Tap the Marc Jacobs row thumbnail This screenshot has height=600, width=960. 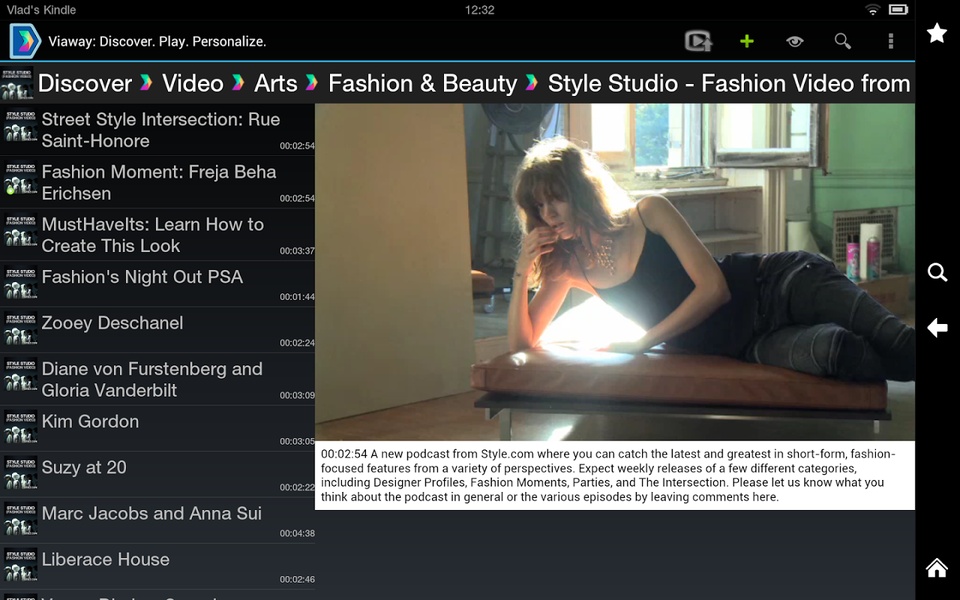20,519
